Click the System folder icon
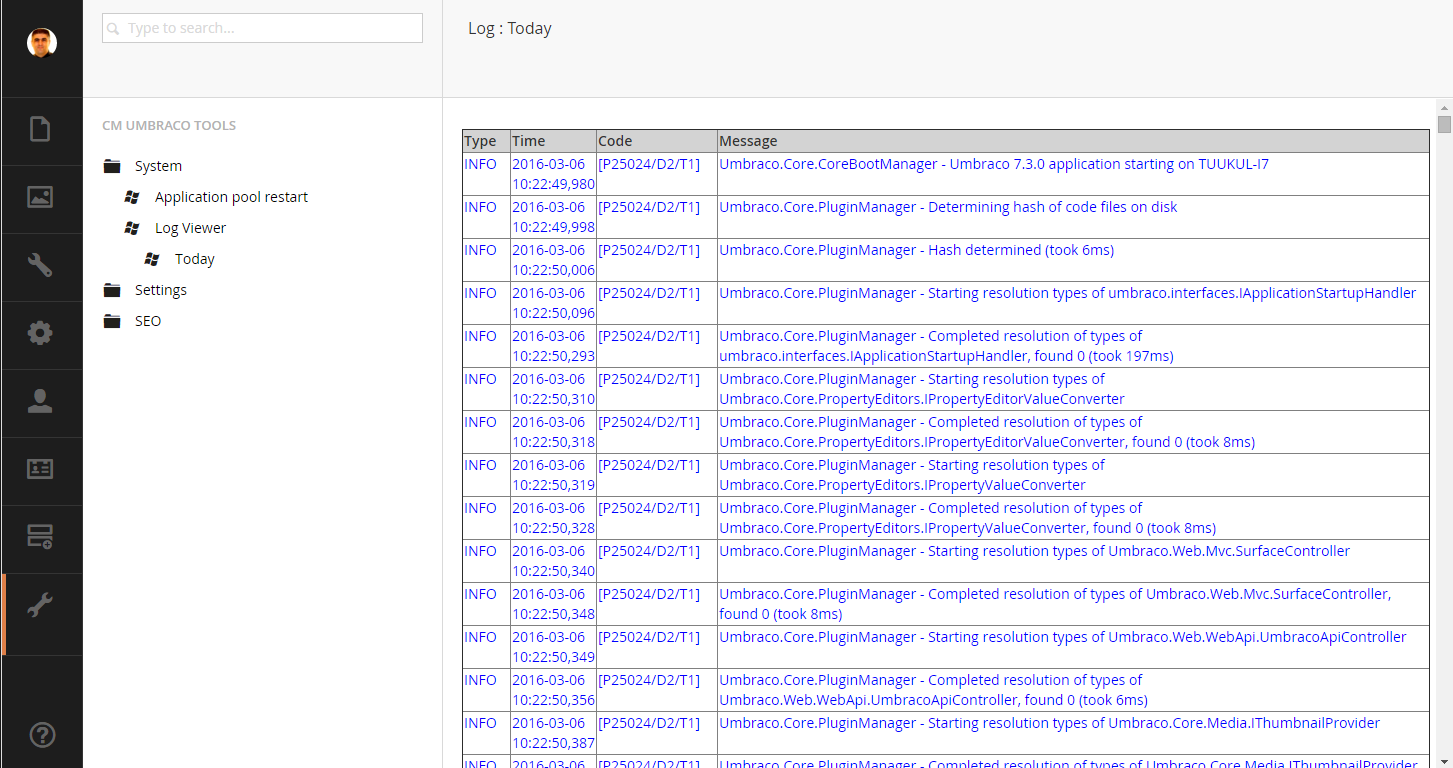Screen dimensions: 1453x768 click(112, 166)
